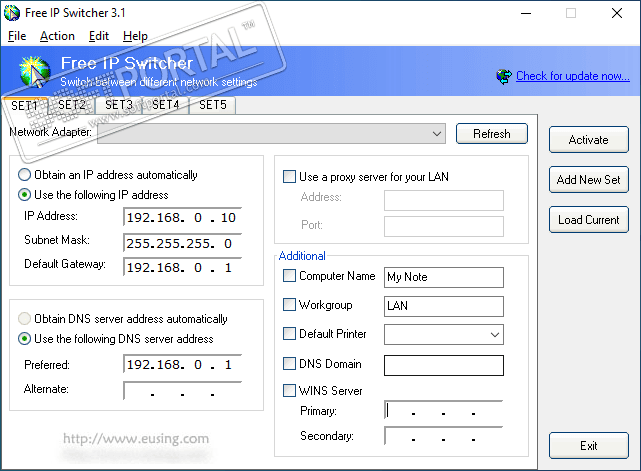Viewport: 641px width, 471px height.
Task: Check the DNS Domain checkbox
Action: (x=289, y=363)
